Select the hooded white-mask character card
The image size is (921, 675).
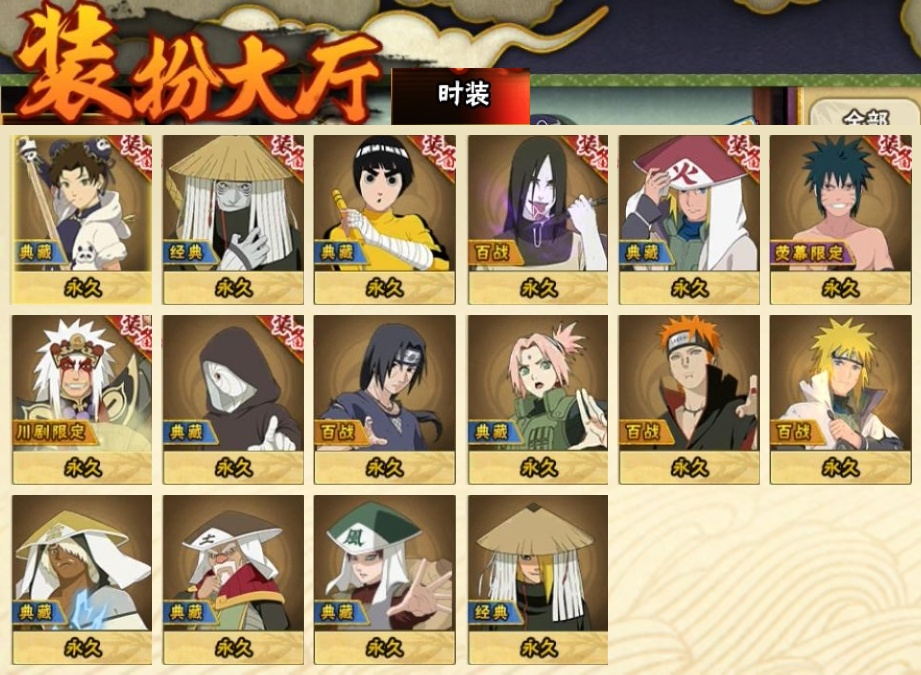click(x=233, y=399)
